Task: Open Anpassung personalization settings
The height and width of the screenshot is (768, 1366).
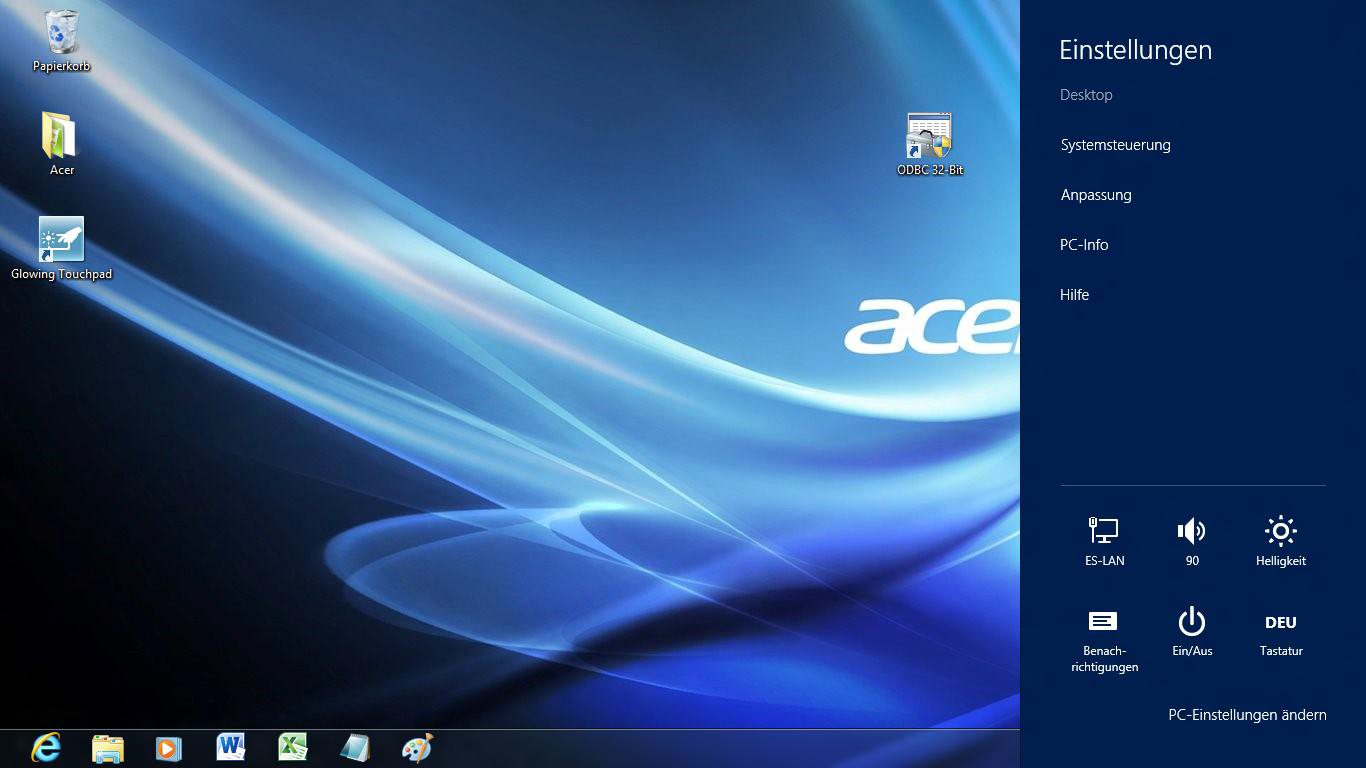Action: click(1096, 195)
